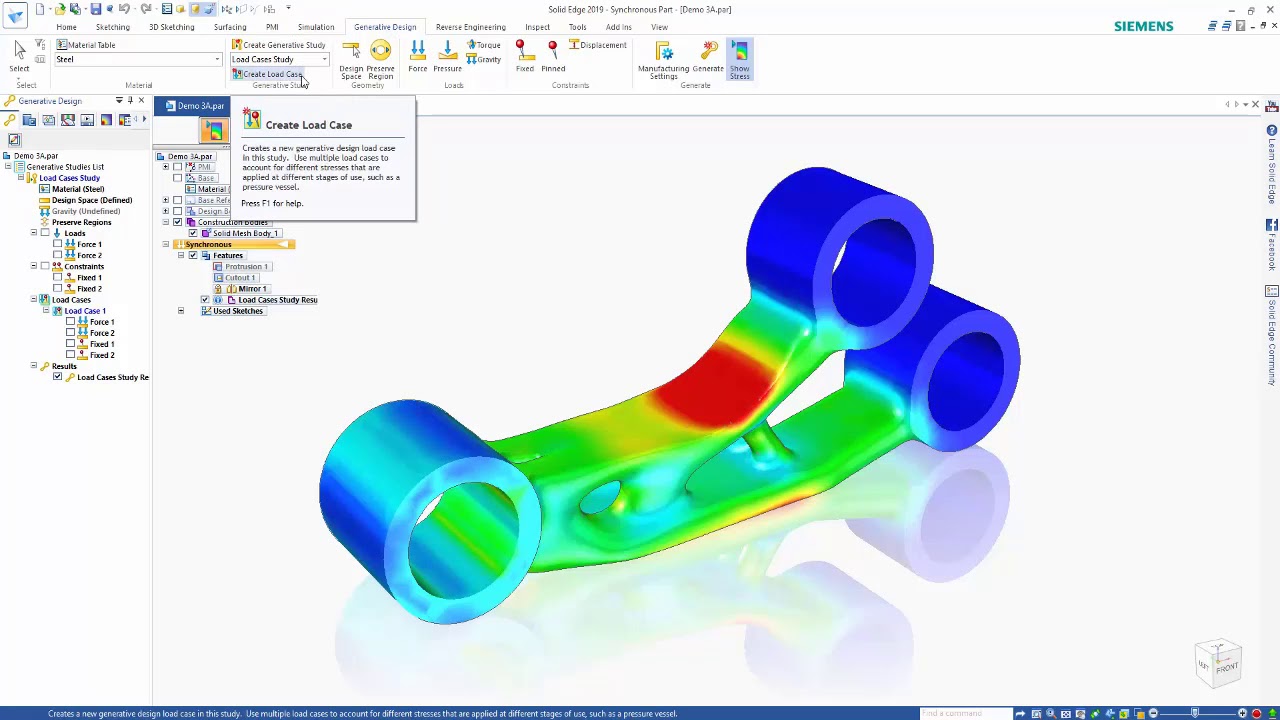
Task: Select Design Space (Defined) tree item
Action: coord(92,200)
